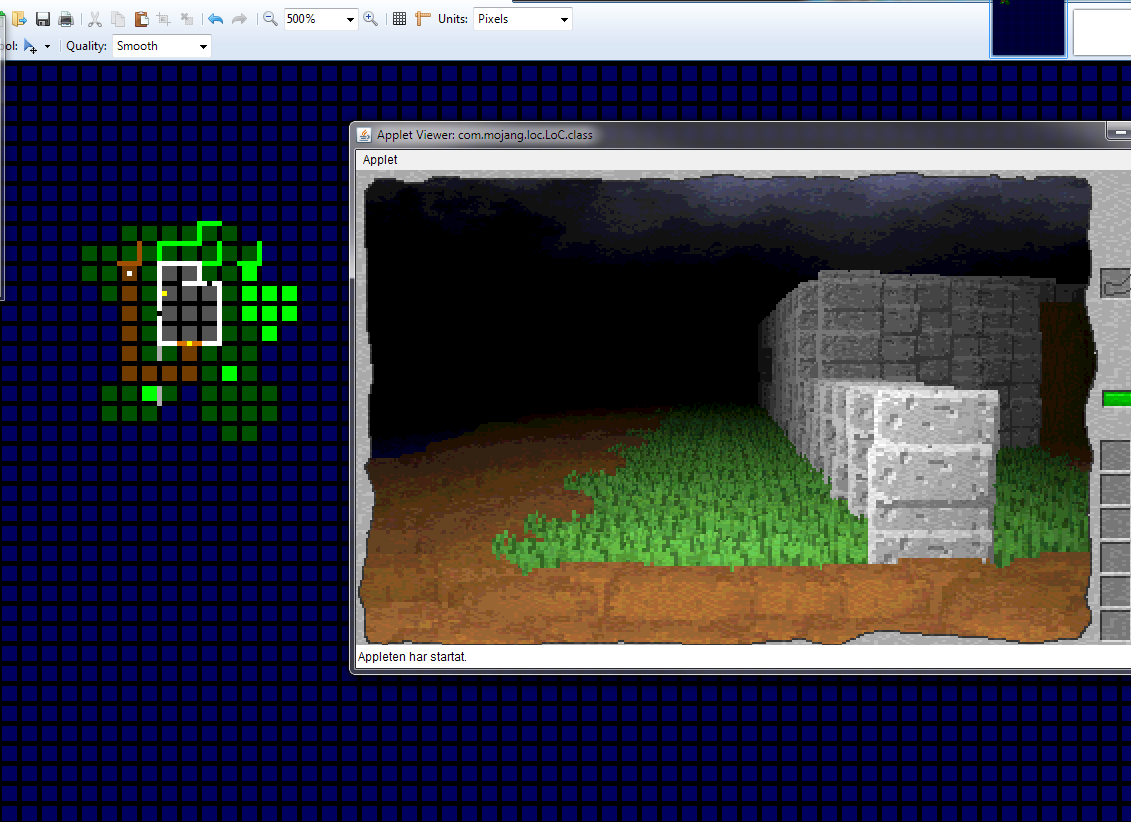Screen dimensions: 1131x822
Task: Print the image with the printer icon
Action: [66, 19]
